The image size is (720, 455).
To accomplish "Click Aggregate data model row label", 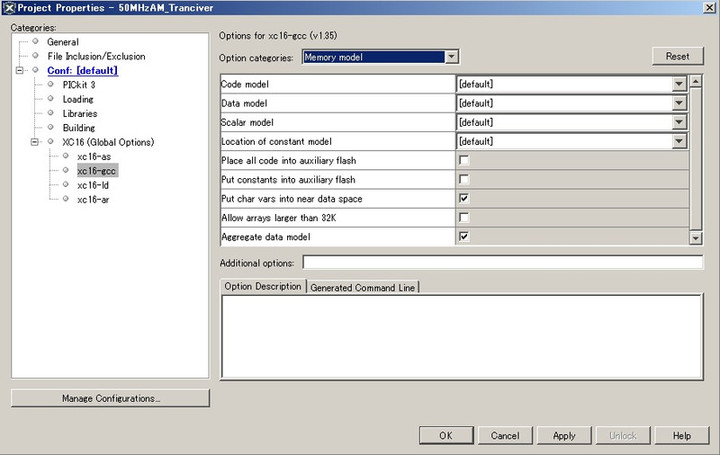I will click(x=265, y=237).
